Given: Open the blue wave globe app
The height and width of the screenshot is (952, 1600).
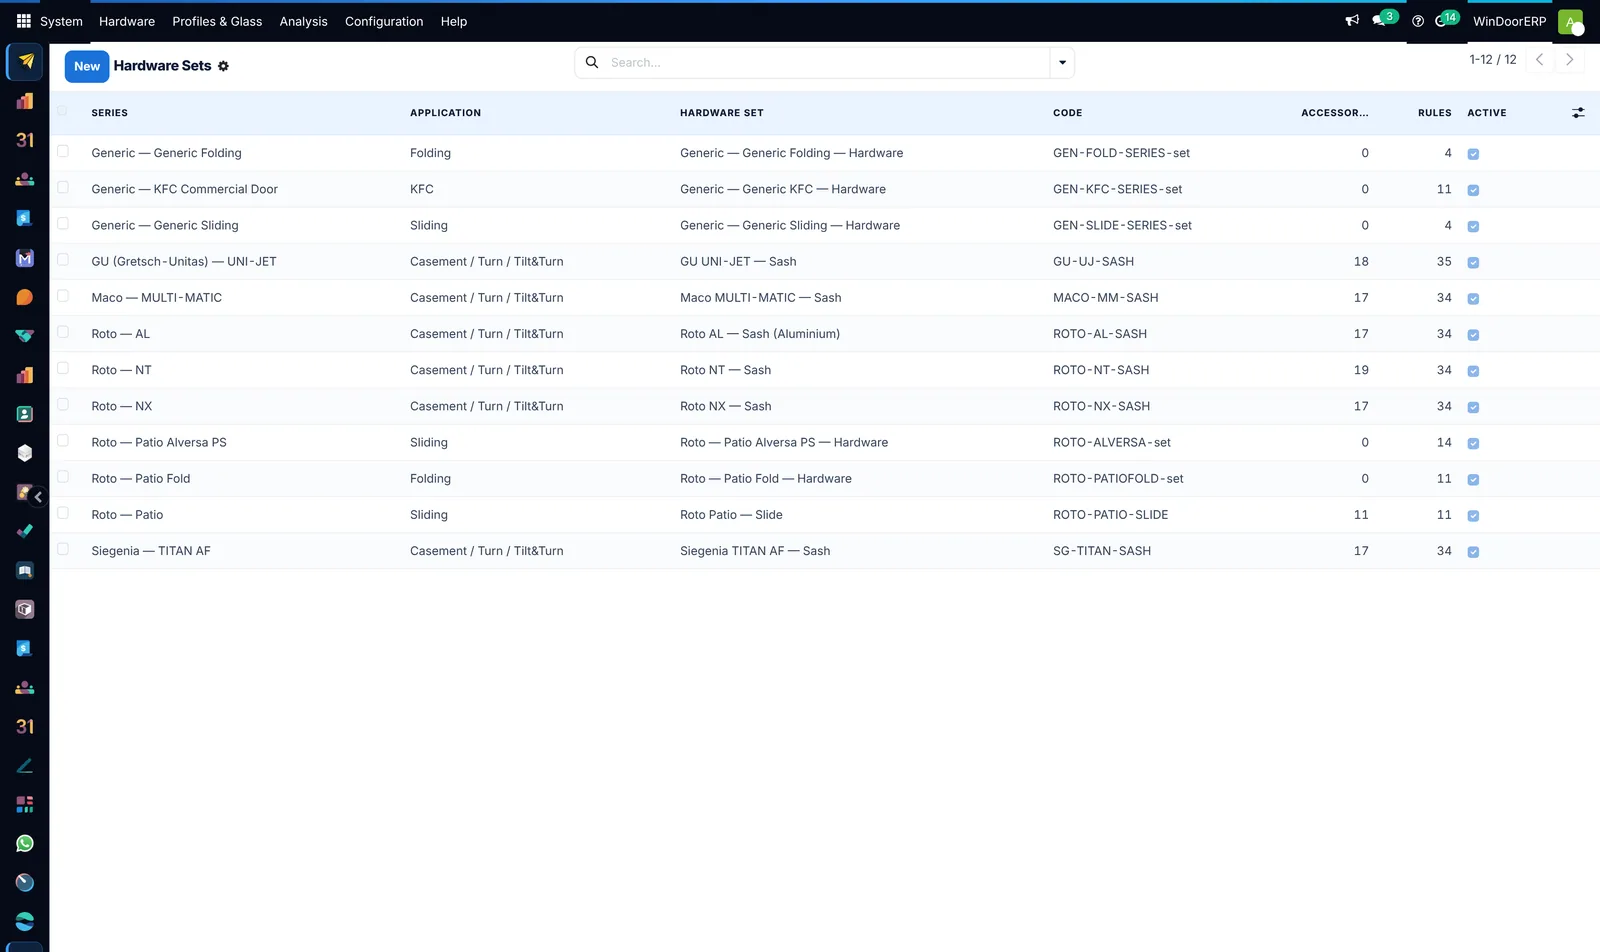Looking at the screenshot, I should (x=25, y=922).
